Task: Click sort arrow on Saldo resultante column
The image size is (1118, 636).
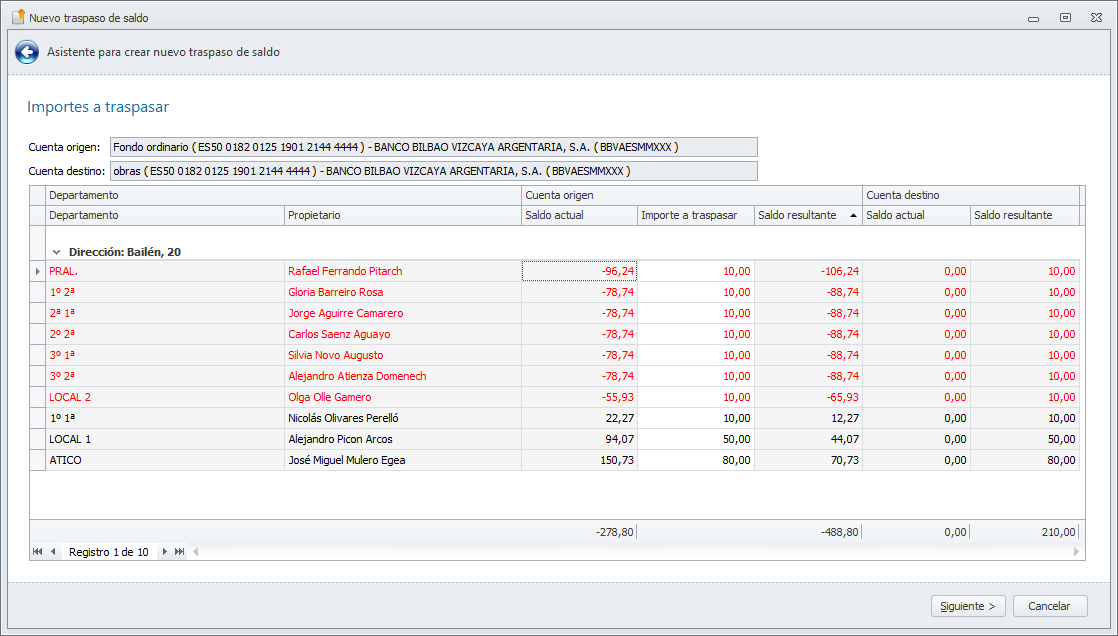Action: 853,215
